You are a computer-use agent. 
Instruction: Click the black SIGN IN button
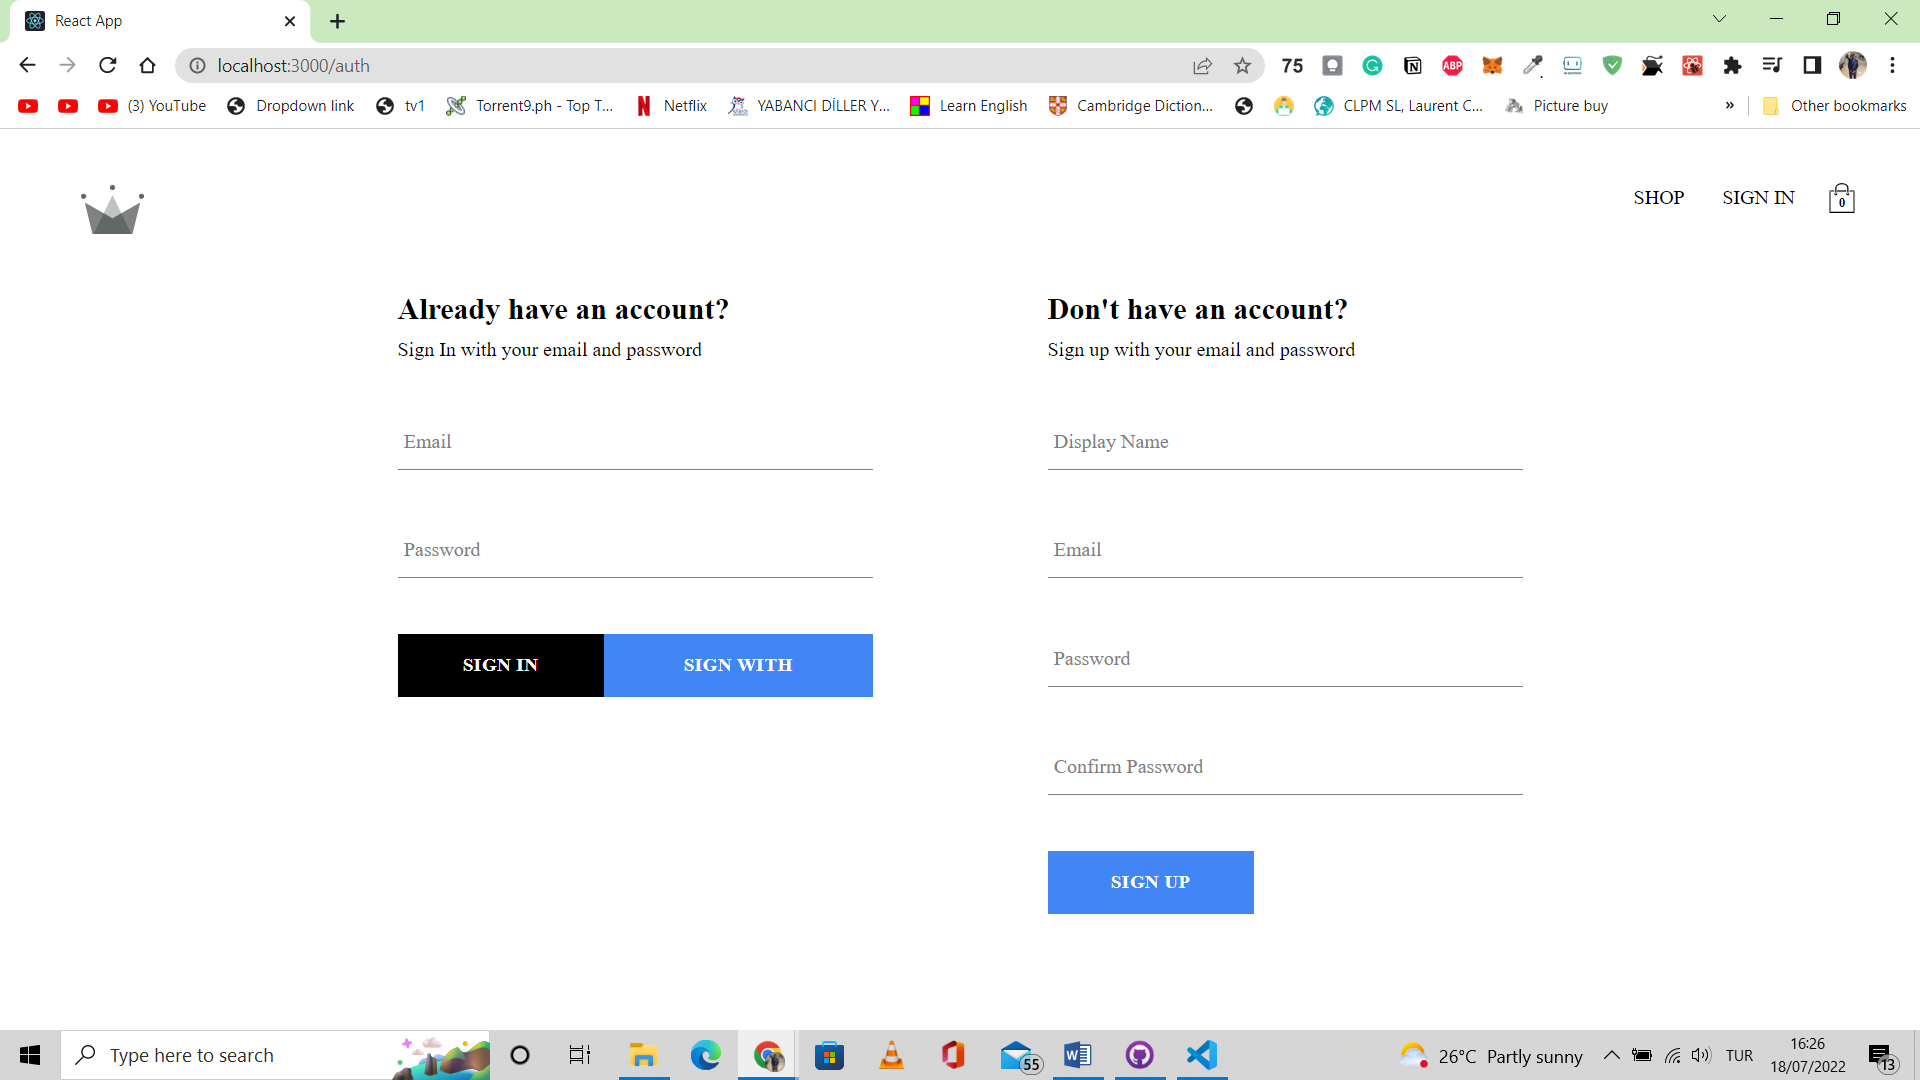pos(501,665)
